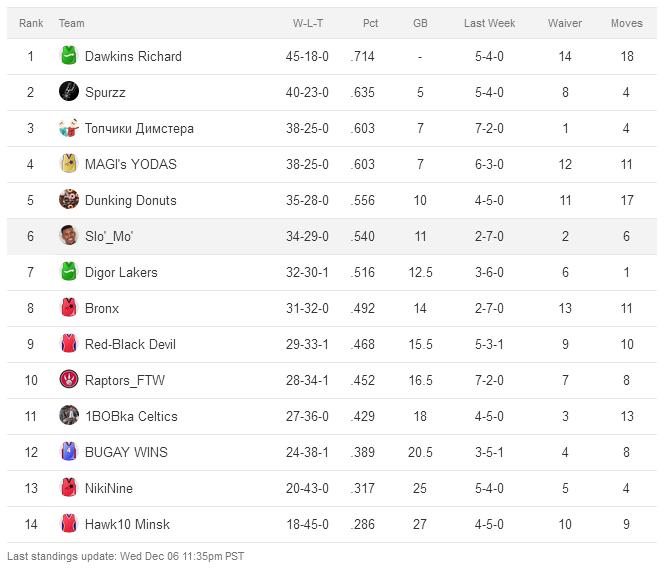This screenshot has width=665, height=577.
Task: Select the Moves column header
Action: (x=626, y=23)
